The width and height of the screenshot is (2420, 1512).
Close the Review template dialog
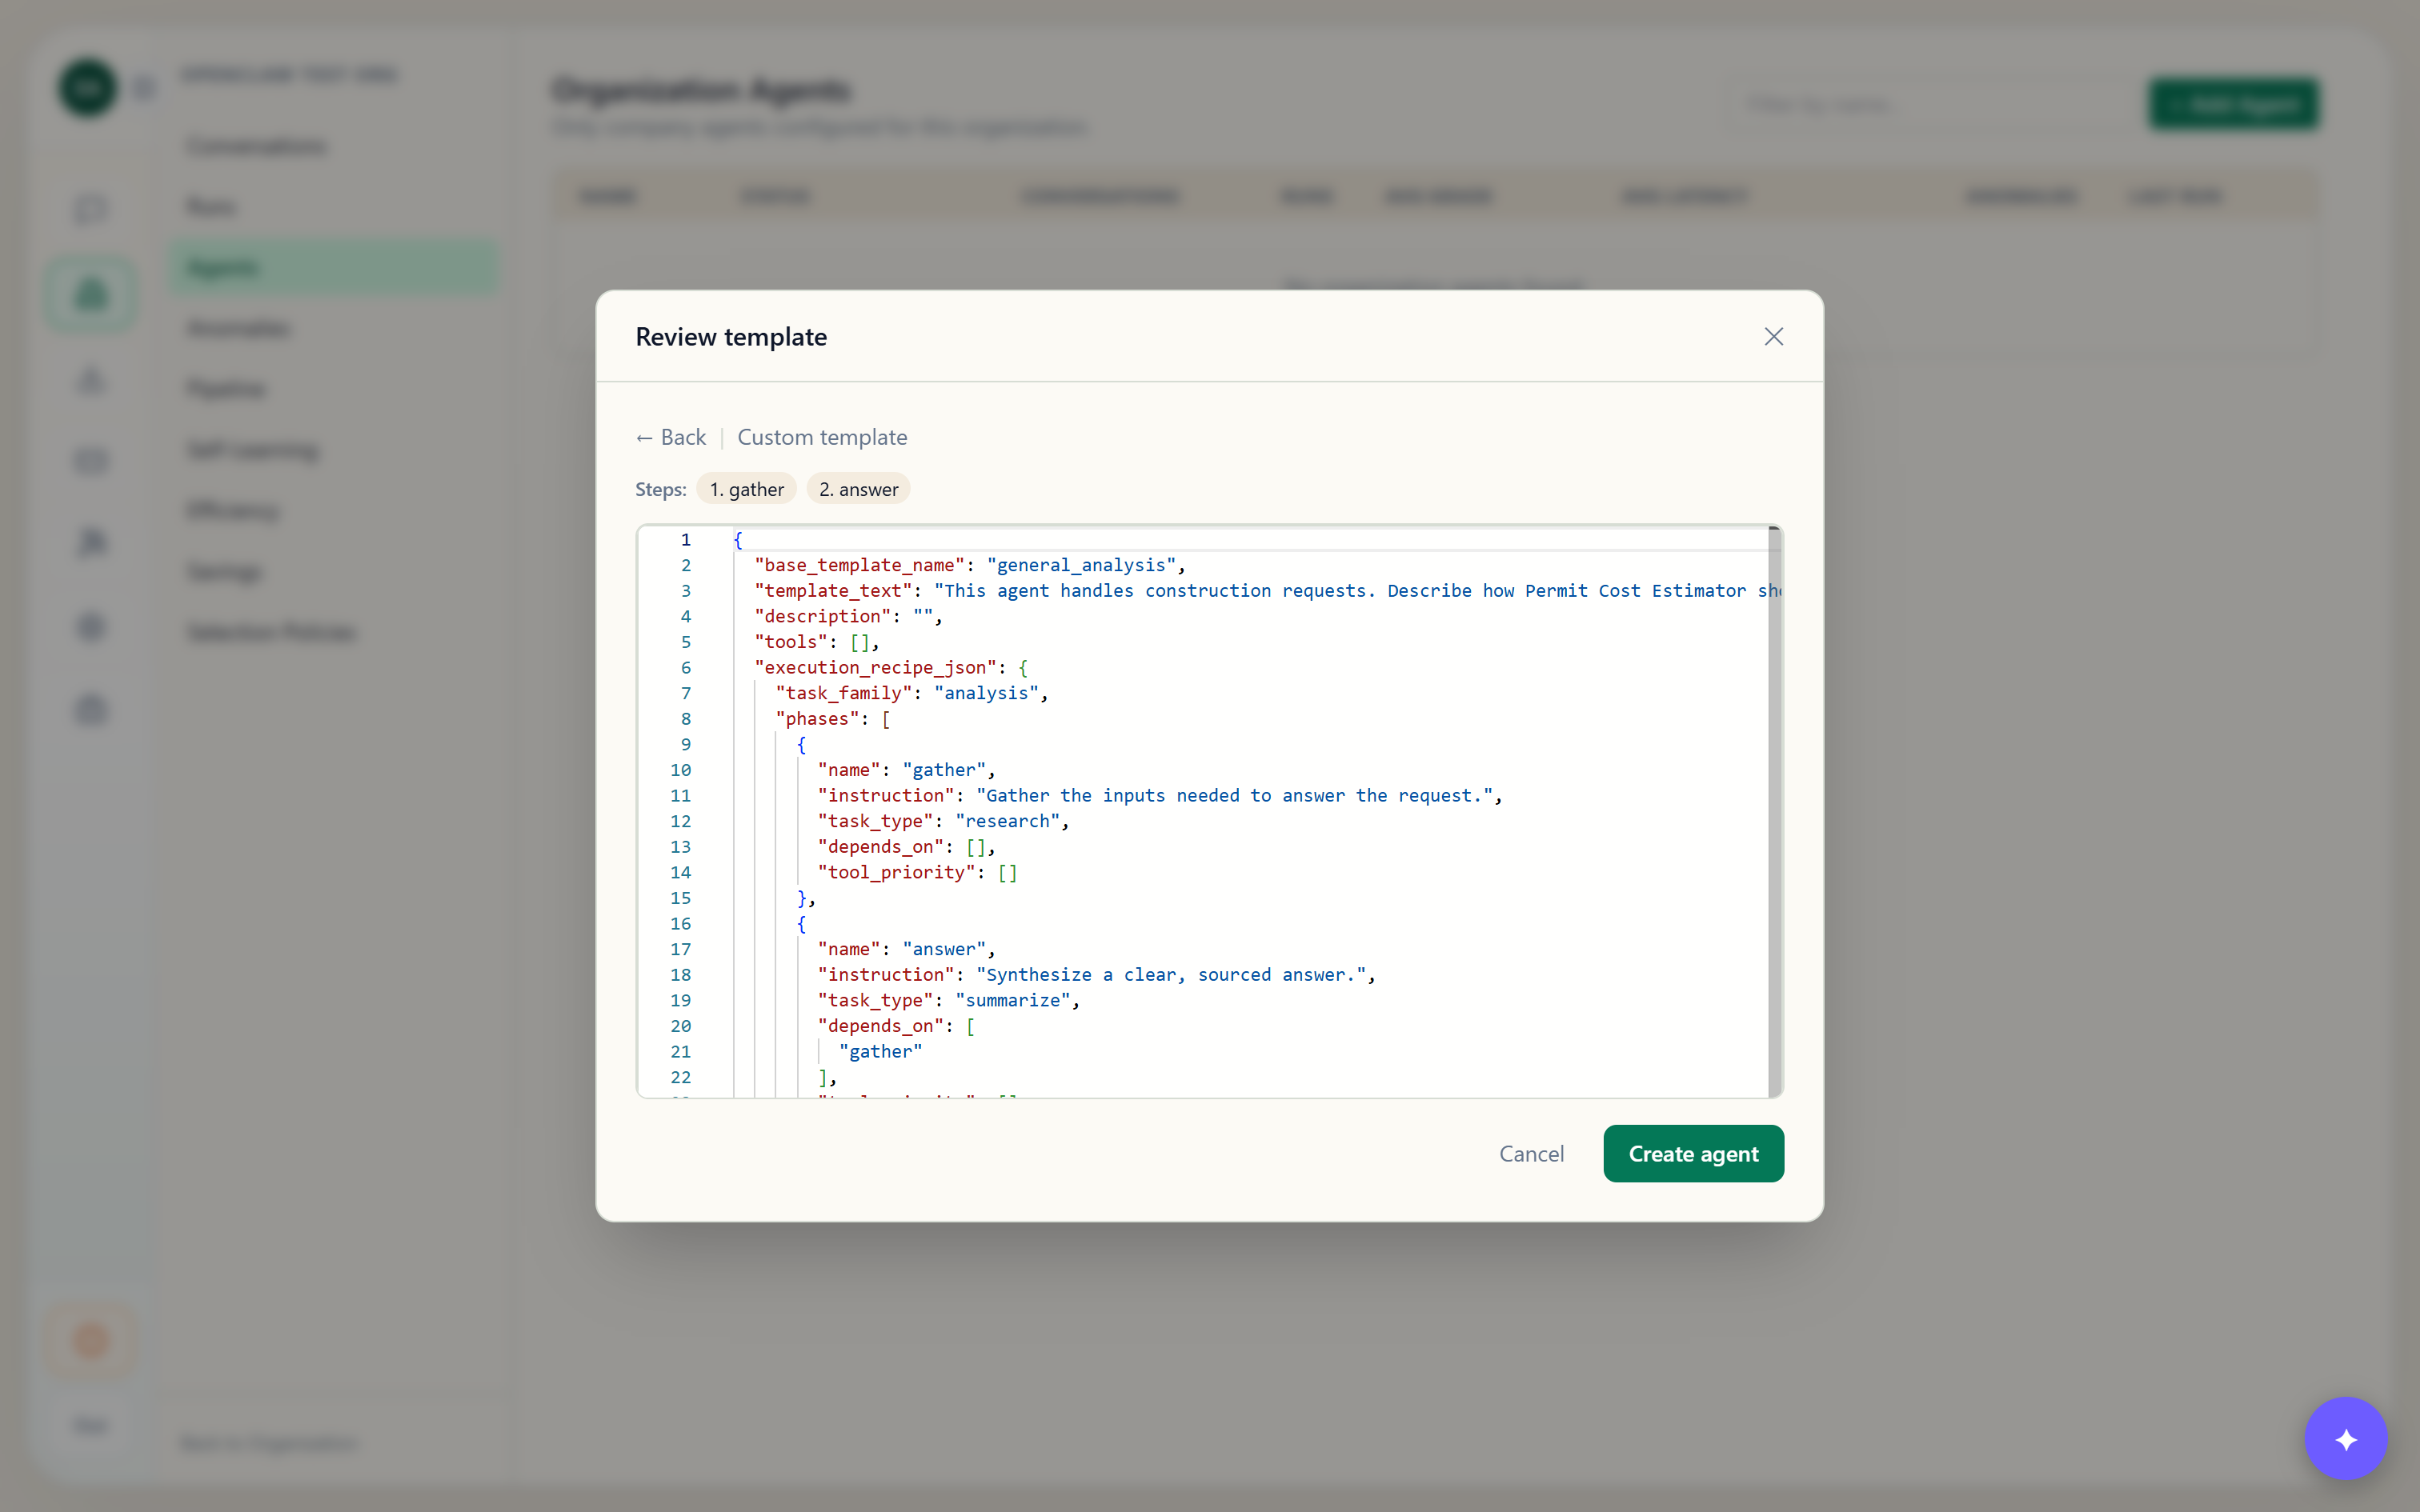pos(1773,337)
